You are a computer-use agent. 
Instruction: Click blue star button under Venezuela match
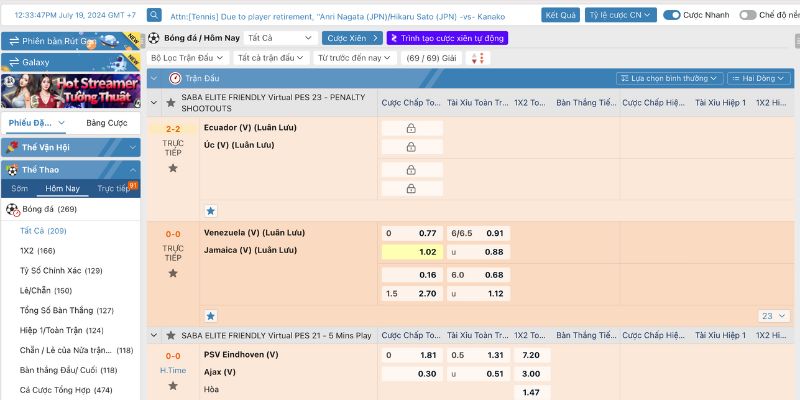(210, 315)
